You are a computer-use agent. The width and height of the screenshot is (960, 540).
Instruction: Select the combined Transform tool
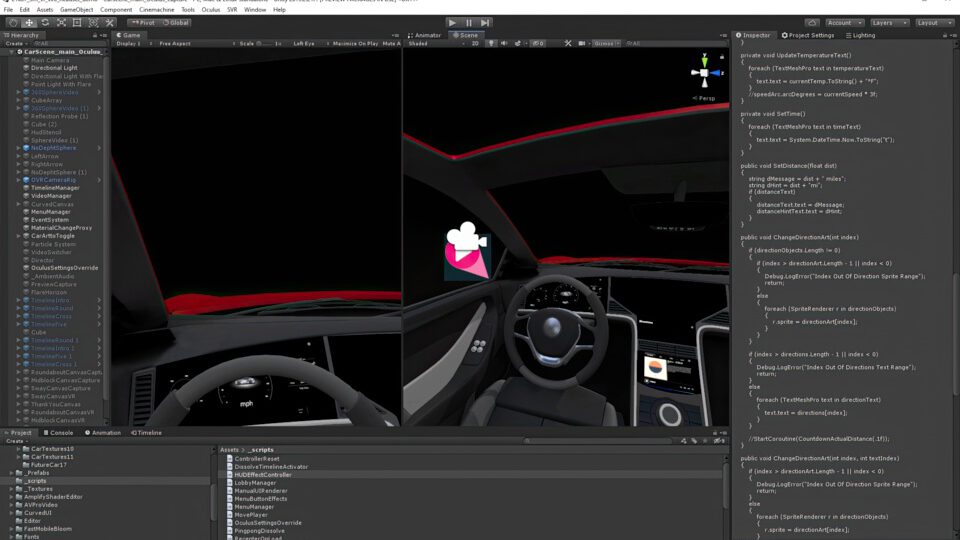point(93,23)
